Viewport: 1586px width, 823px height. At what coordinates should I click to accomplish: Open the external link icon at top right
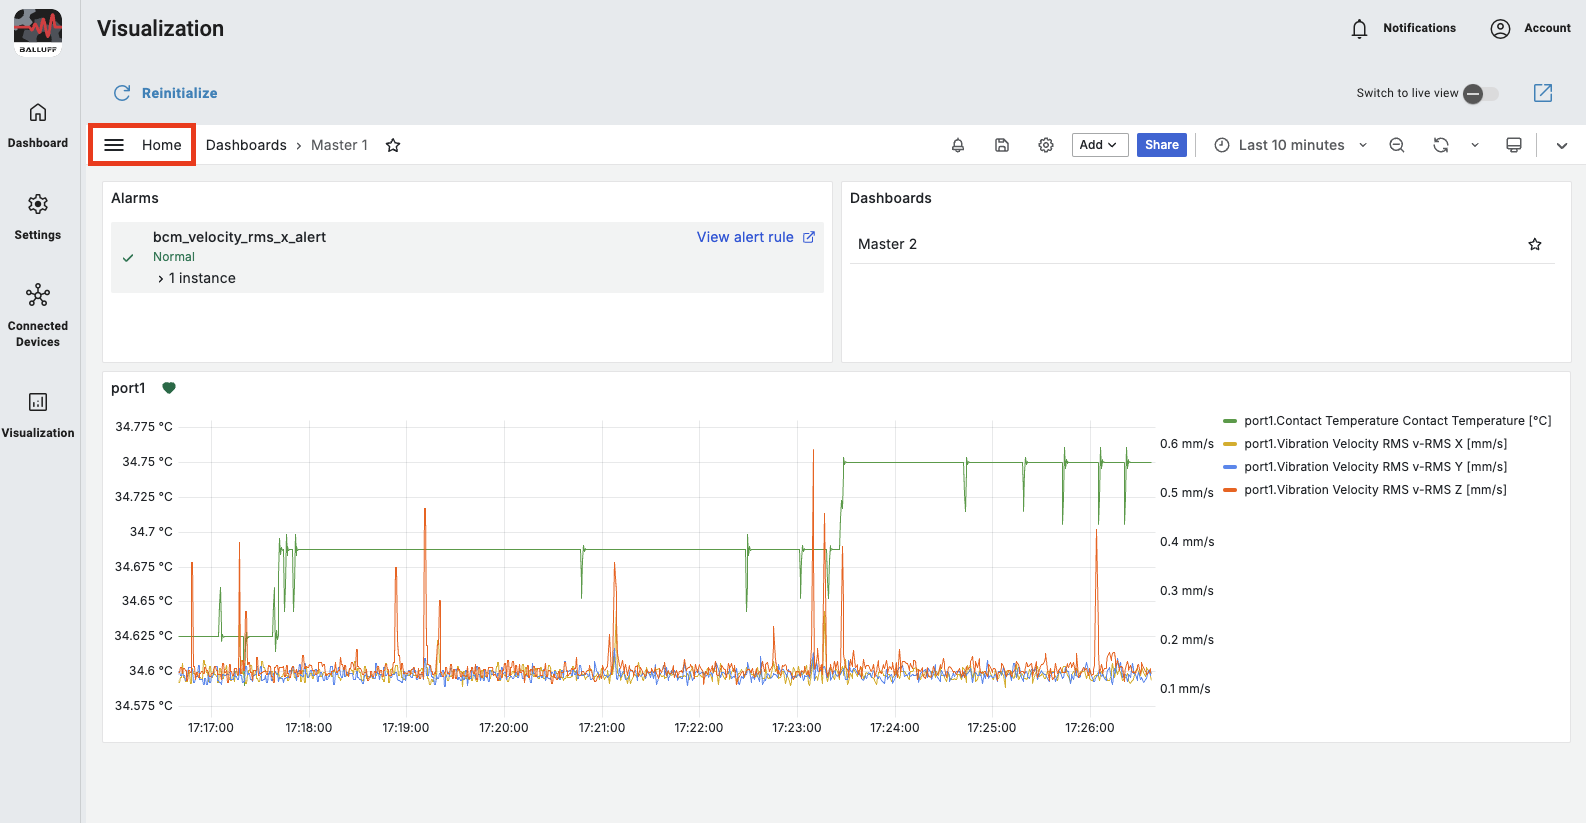click(x=1543, y=93)
